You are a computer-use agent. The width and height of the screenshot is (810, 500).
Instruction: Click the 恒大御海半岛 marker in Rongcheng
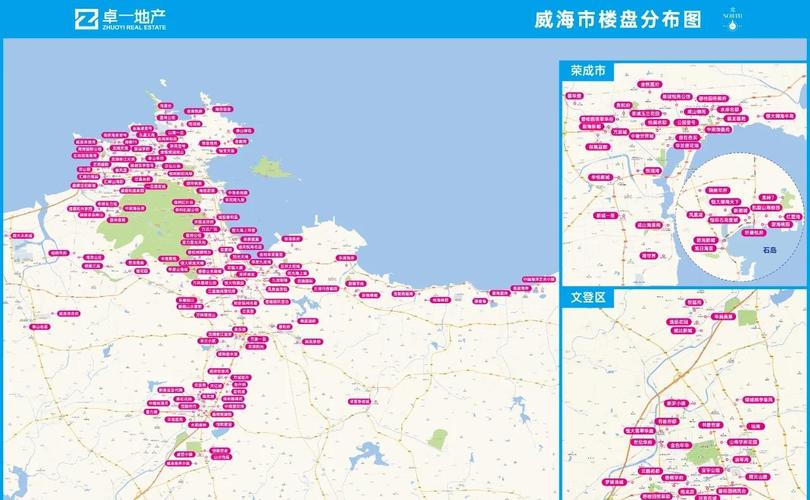[x=777, y=117]
